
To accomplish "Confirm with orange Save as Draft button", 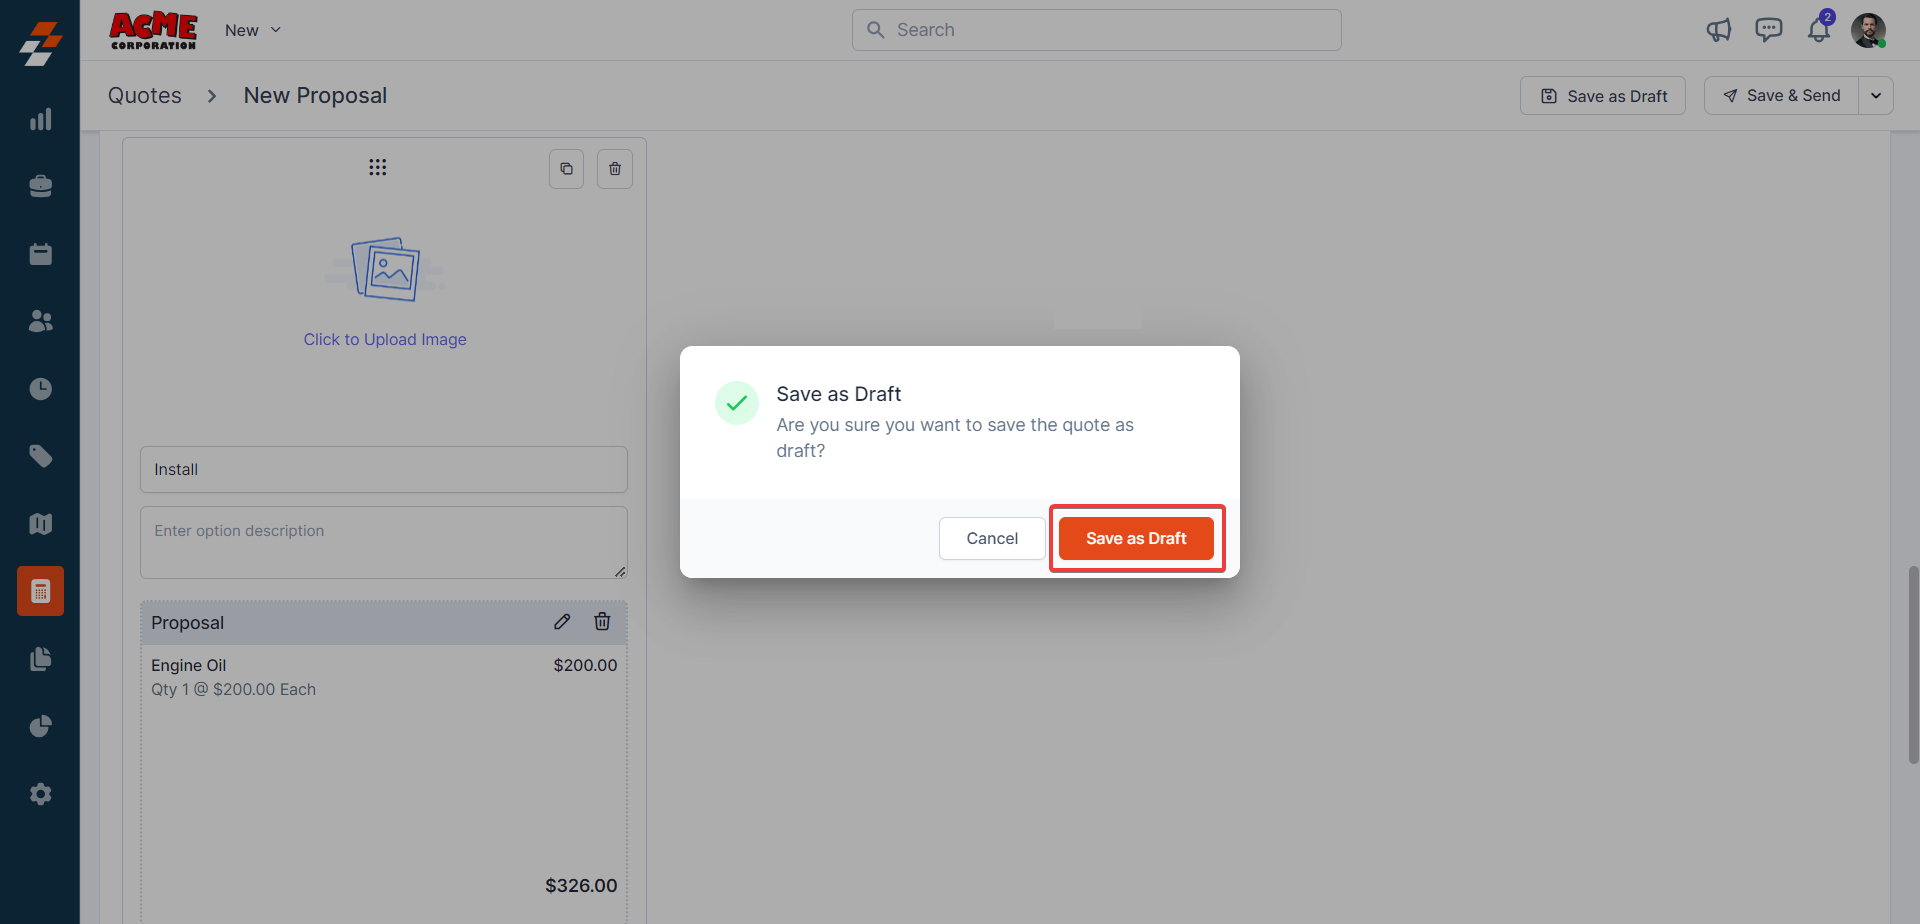I will point(1136,539).
